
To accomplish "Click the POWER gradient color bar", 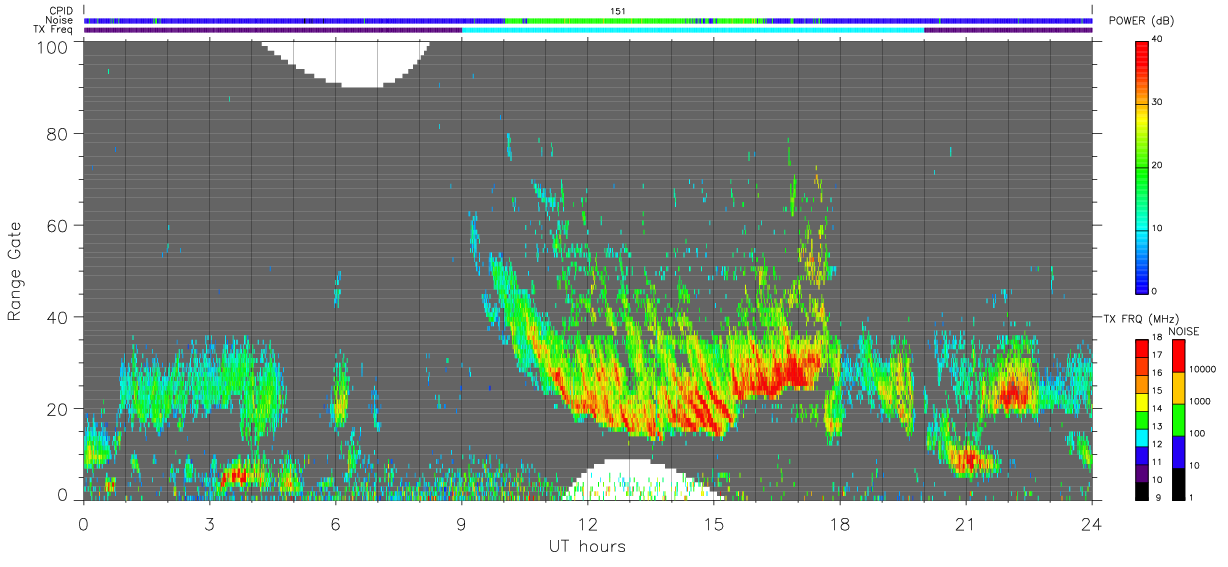I will (1141, 166).
